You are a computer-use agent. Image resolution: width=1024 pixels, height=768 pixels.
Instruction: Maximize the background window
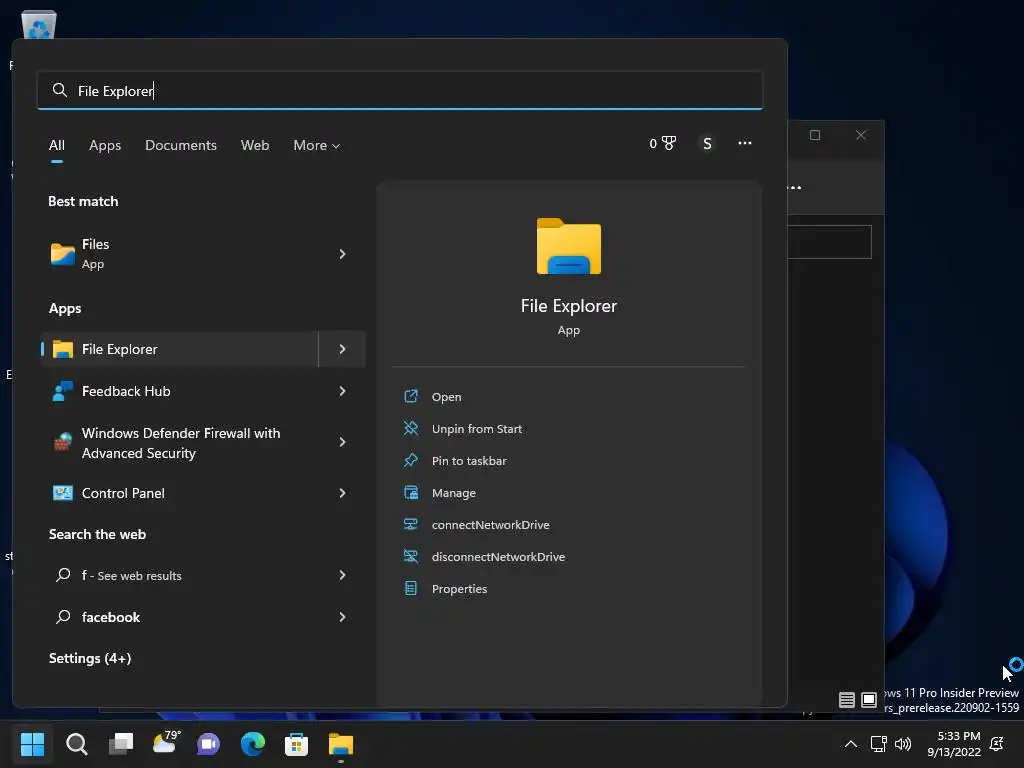pos(815,135)
